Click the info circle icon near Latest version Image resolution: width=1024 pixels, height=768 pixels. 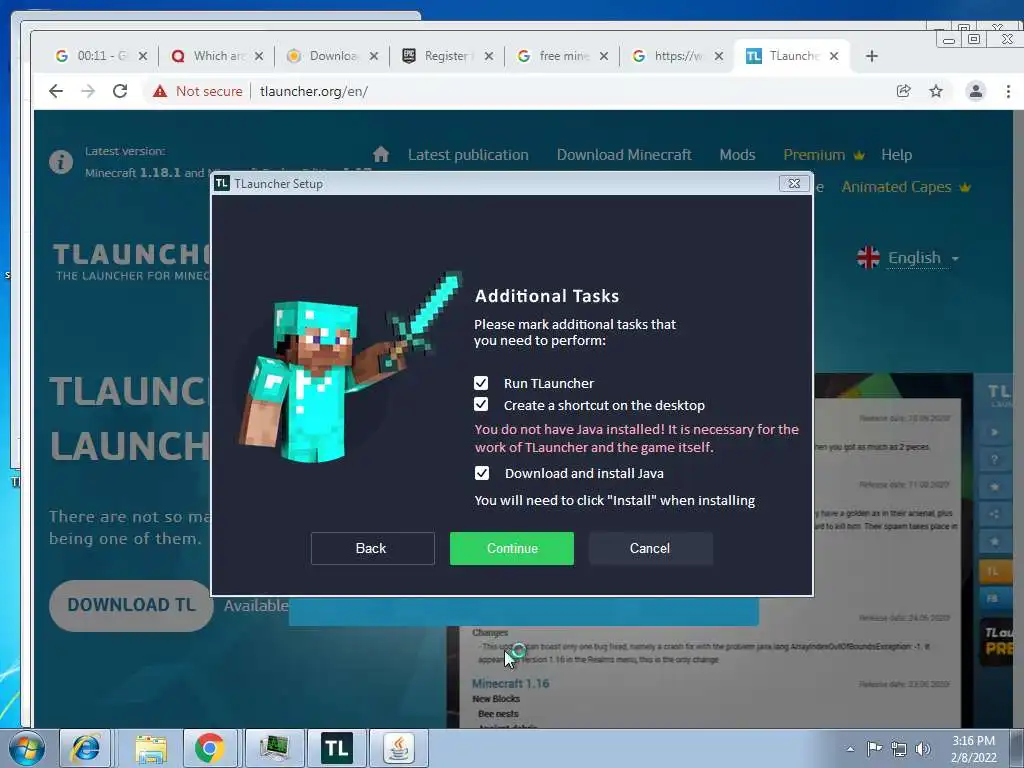click(61, 161)
